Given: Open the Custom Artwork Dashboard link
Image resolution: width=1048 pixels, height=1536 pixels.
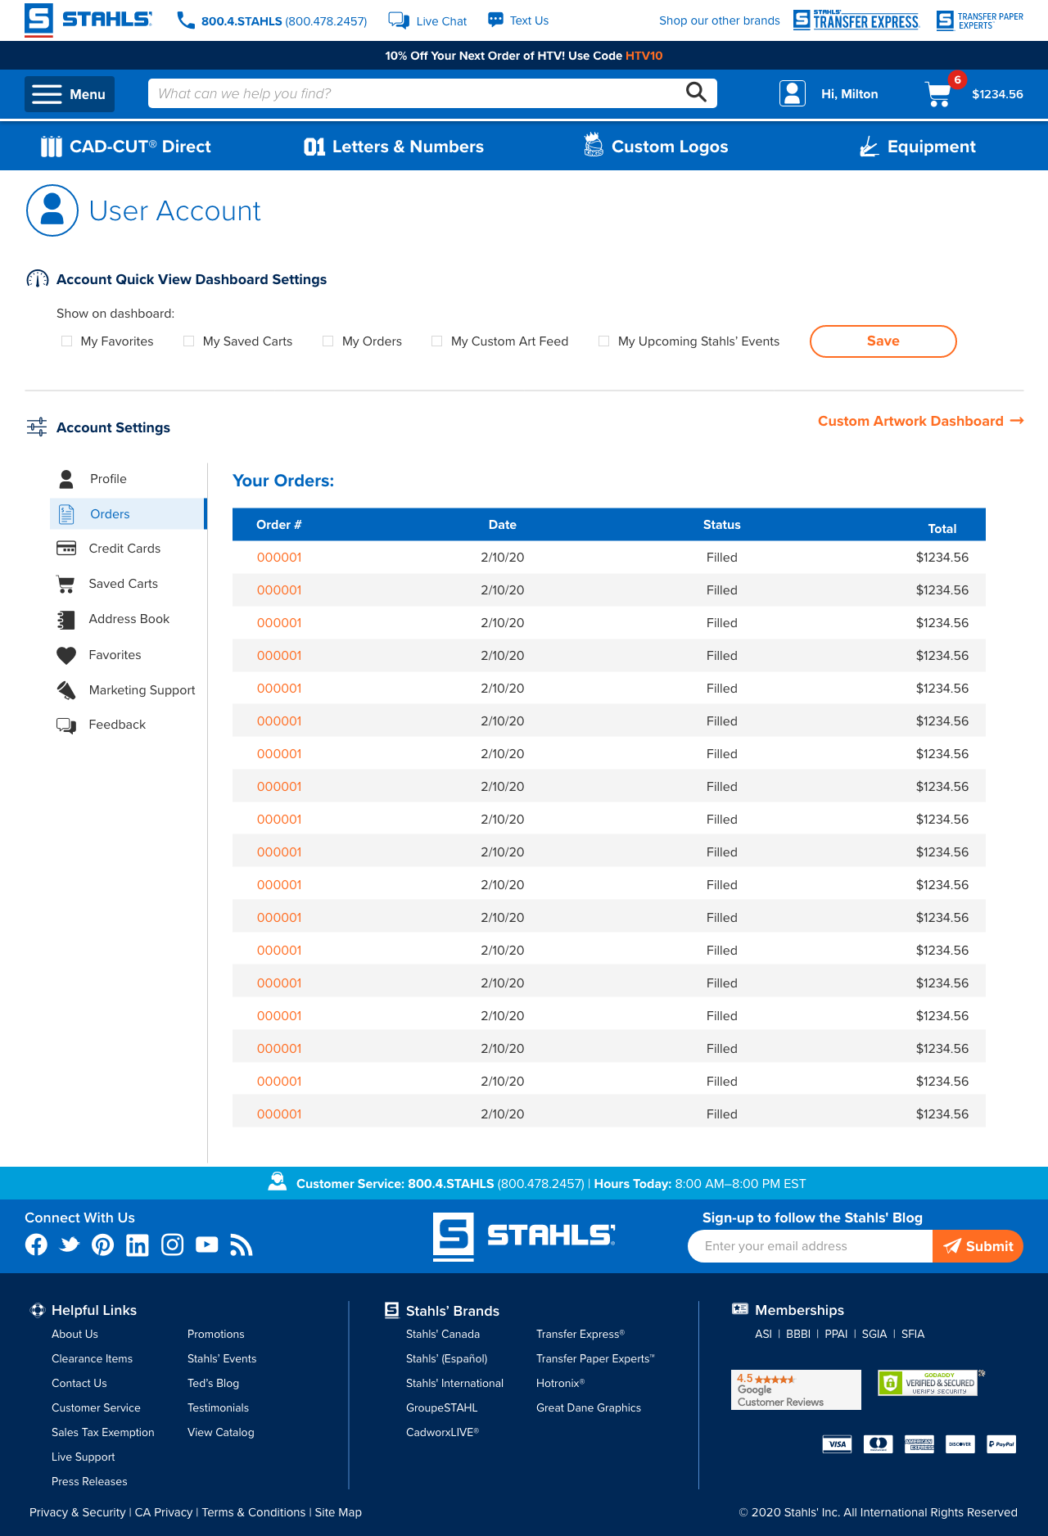Looking at the screenshot, I should [919, 421].
